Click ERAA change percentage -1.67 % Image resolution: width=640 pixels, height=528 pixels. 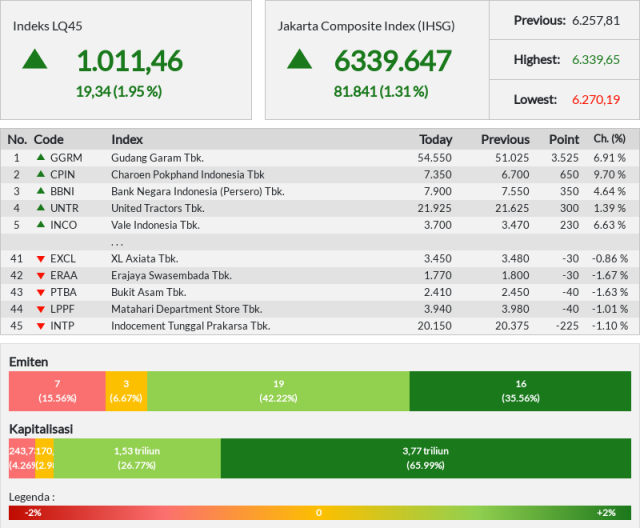click(x=610, y=275)
